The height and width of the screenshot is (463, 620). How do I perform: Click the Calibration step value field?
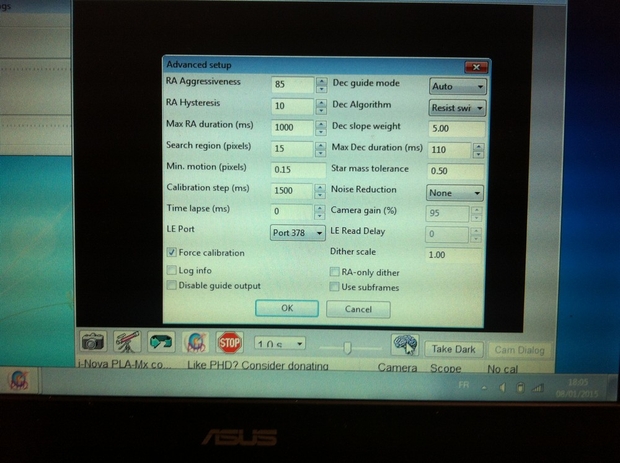[x=291, y=191]
